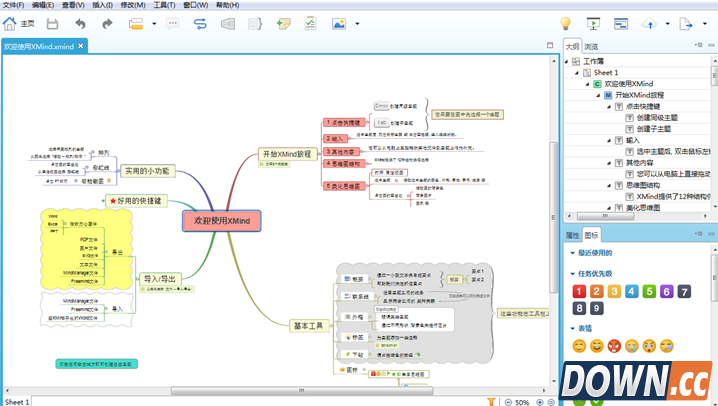Click the Undo arrow icon
The height and width of the screenshot is (406, 718).
[x=81, y=22]
